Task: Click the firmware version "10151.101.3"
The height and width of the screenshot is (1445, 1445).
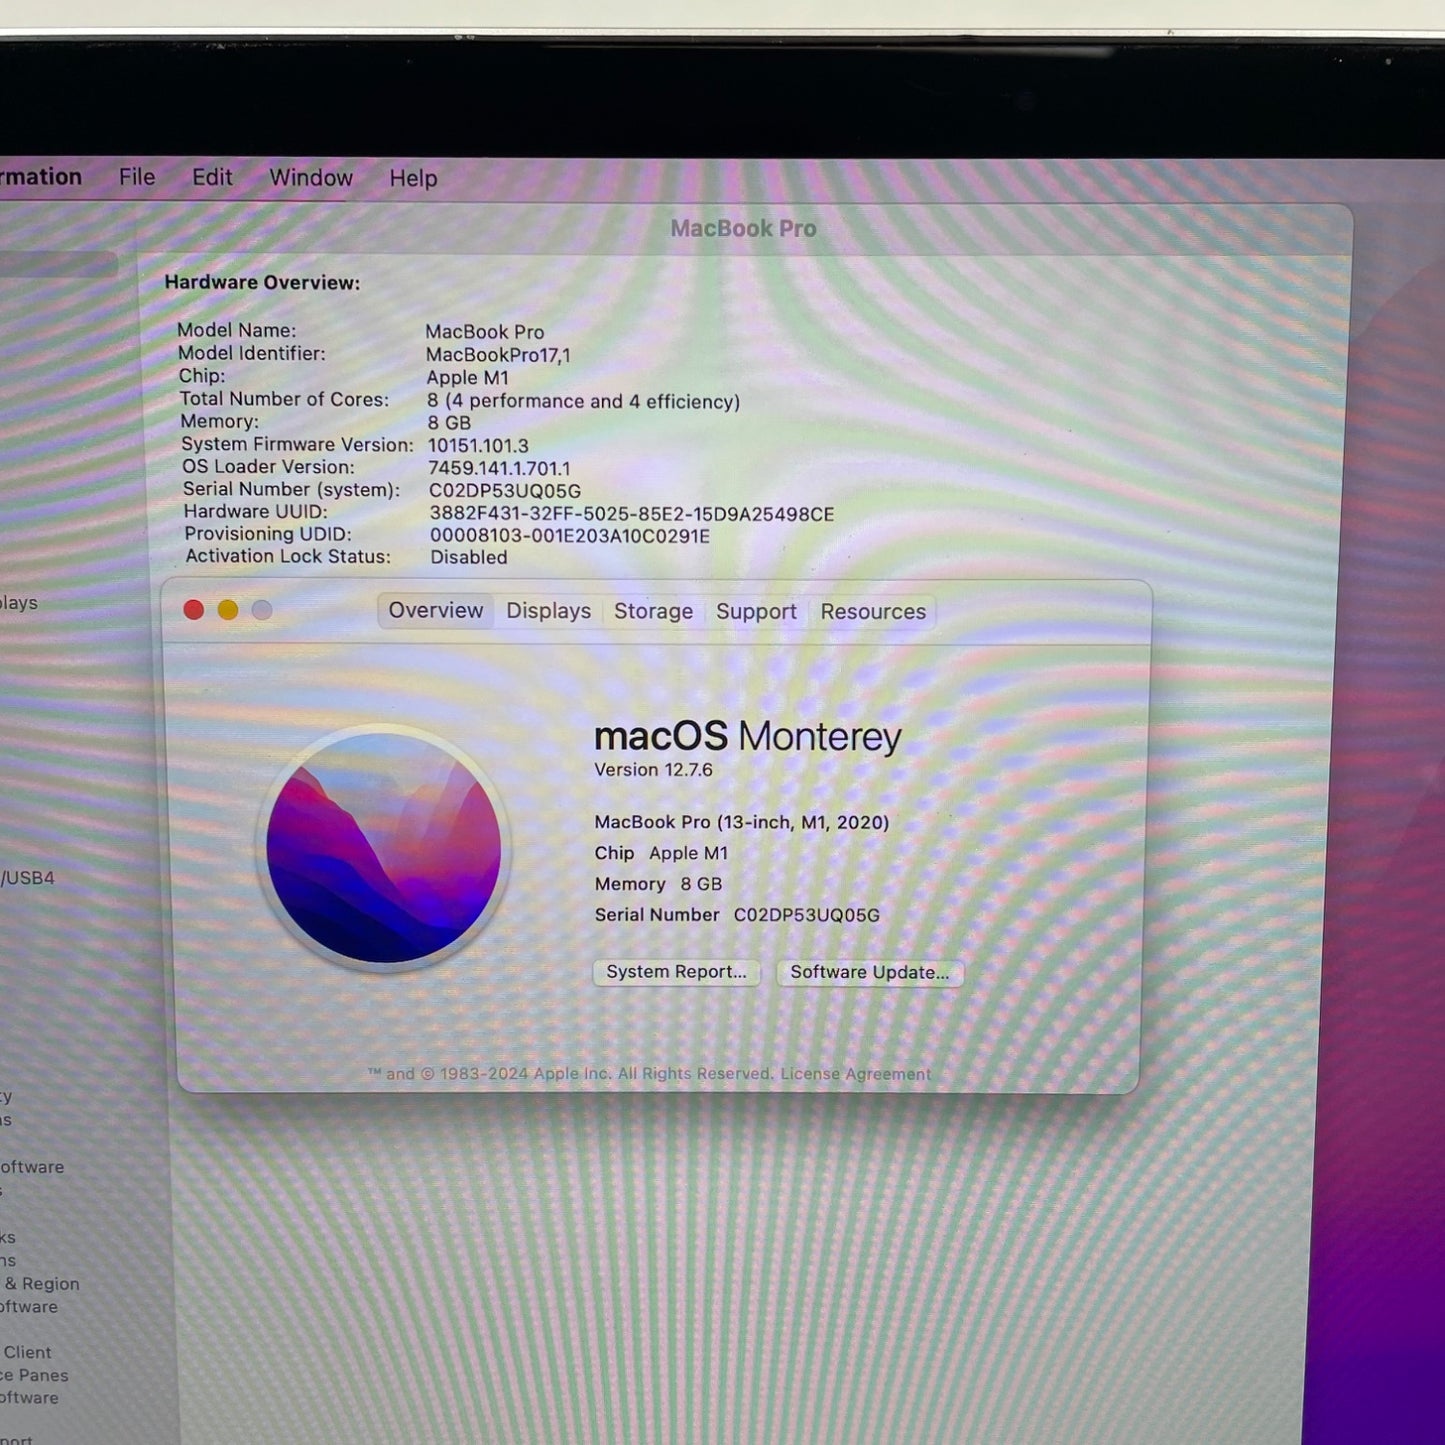Action: tap(478, 446)
